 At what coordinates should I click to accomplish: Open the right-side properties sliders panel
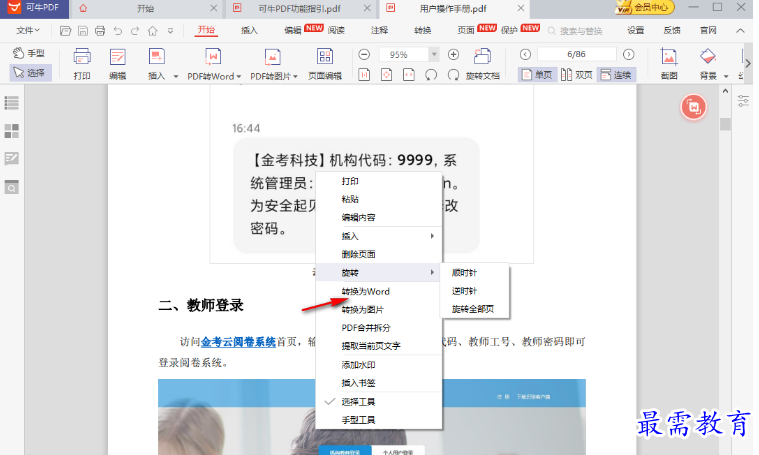[x=743, y=101]
